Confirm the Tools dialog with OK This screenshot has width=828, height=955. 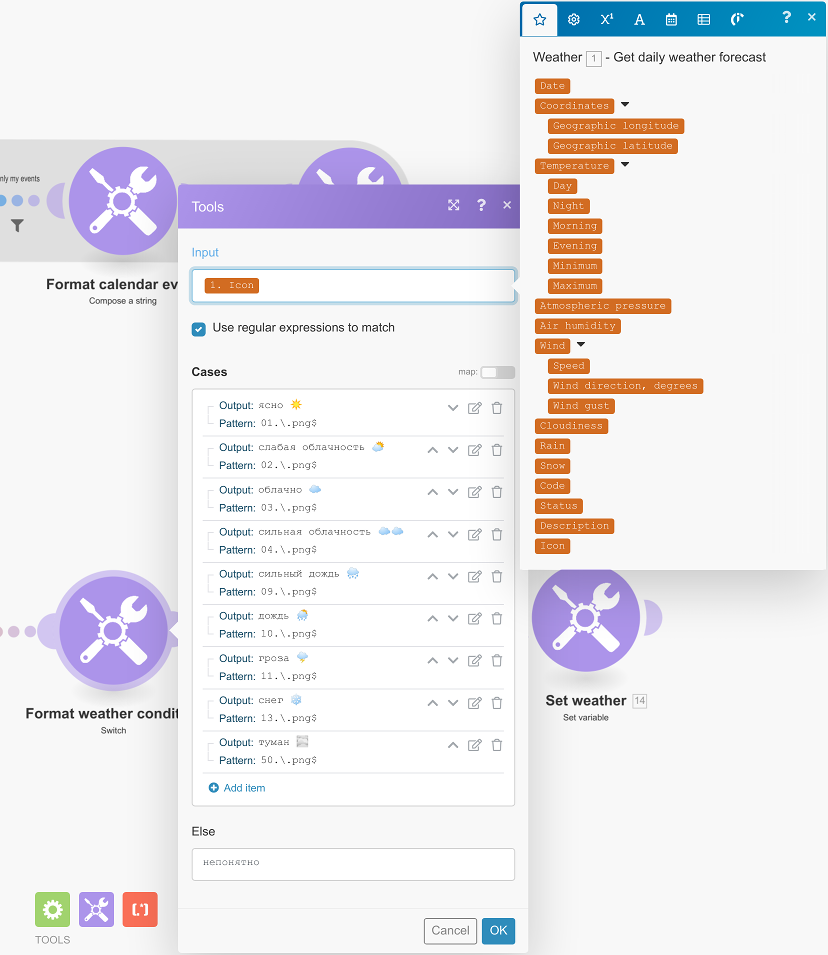pyautogui.click(x=498, y=931)
